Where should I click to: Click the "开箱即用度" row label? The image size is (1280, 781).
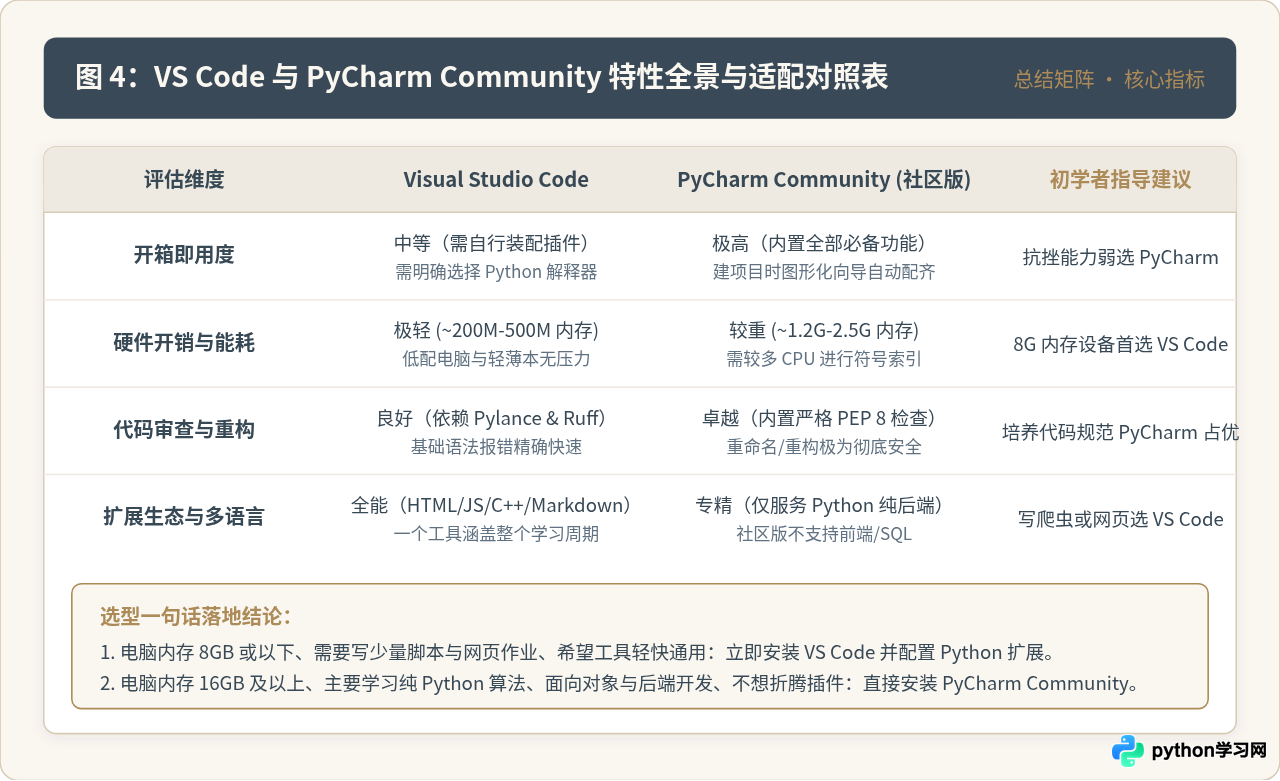tap(184, 255)
